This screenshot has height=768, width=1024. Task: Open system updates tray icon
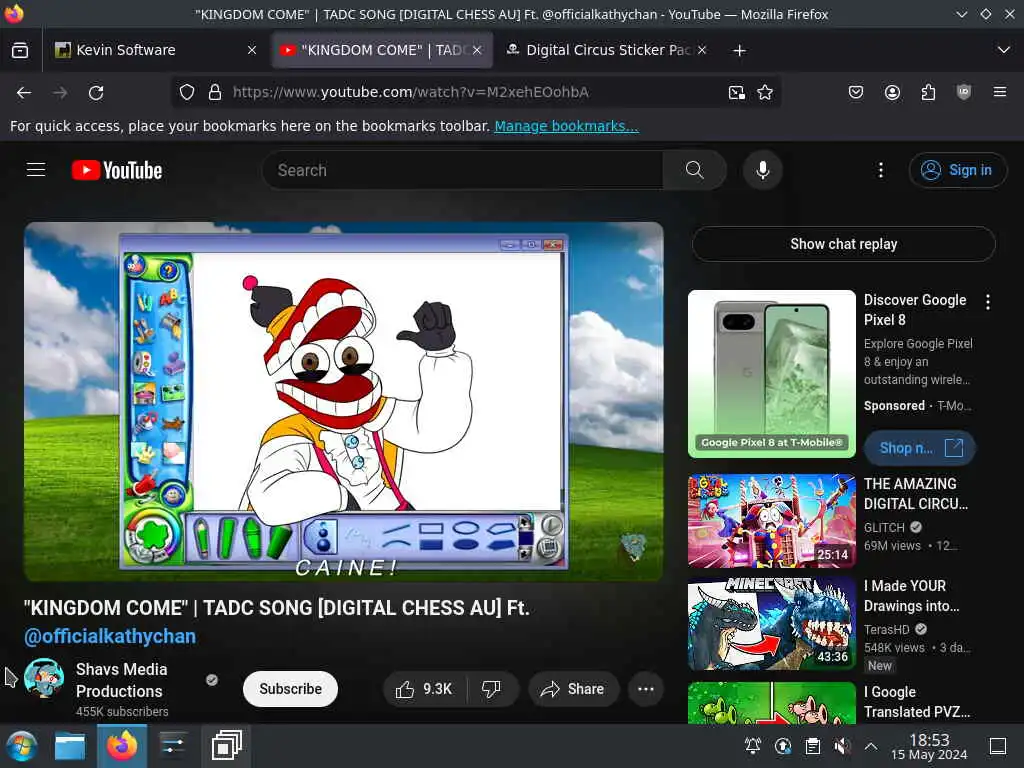(782, 746)
